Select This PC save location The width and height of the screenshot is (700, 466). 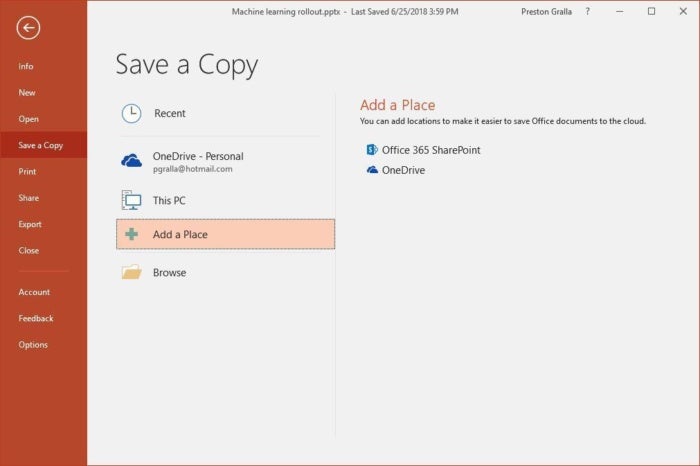pyautogui.click(x=225, y=200)
